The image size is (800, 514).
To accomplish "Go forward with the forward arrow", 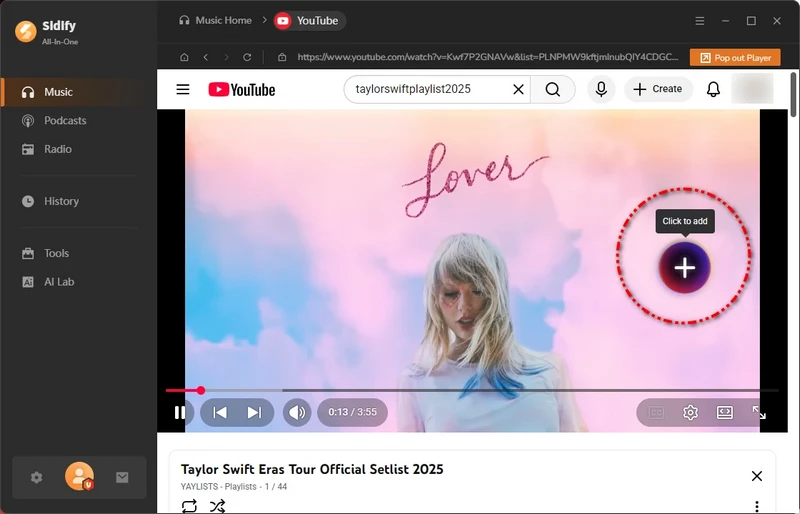I will tap(227, 57).
